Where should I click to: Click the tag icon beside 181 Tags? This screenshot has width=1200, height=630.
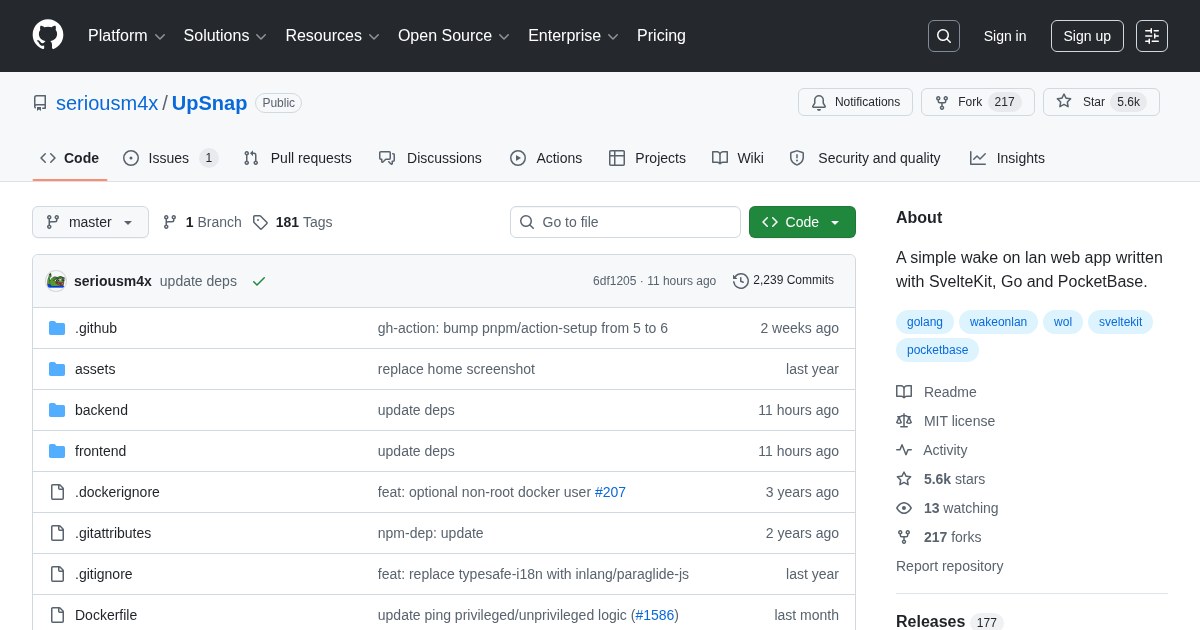pos(260,222)
